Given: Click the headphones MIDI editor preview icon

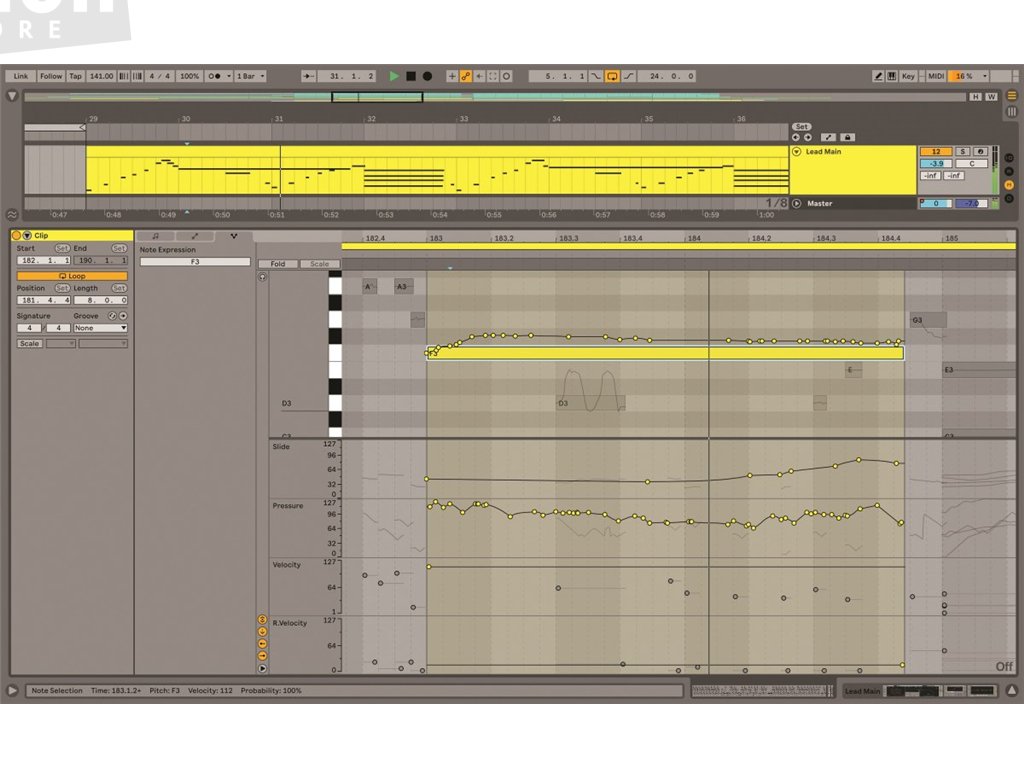Looking at the screenshot, I should [263, 276].
